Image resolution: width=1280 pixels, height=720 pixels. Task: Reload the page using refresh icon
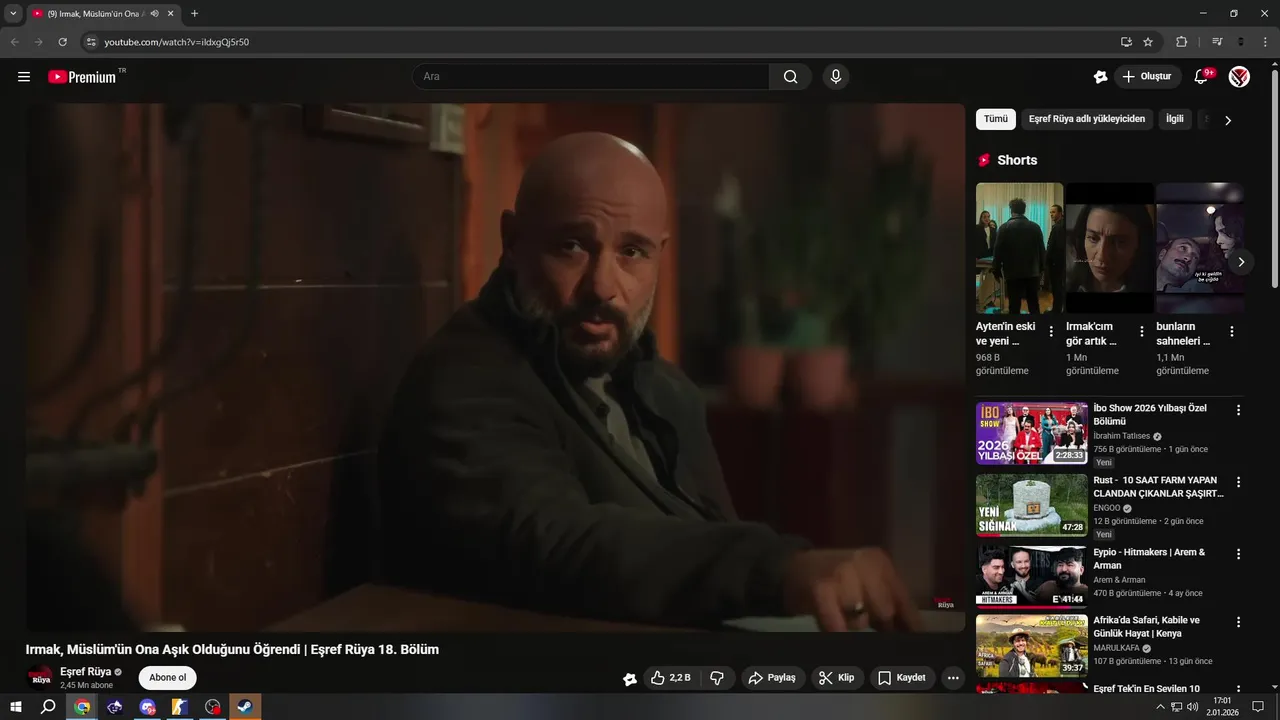coord(62,42)
